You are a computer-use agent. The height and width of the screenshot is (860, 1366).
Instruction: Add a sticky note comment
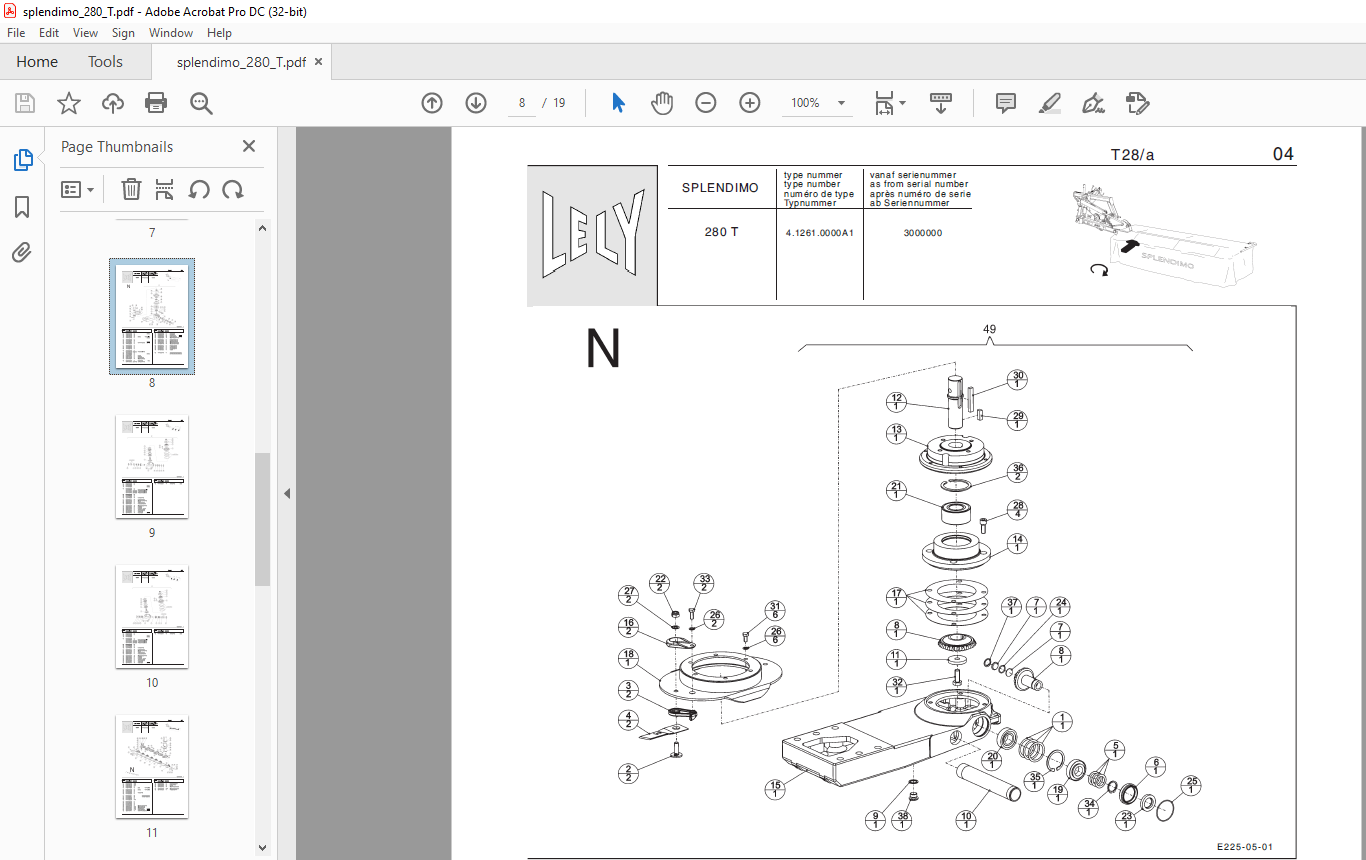pyautogui.click(x=1006, y=103)
